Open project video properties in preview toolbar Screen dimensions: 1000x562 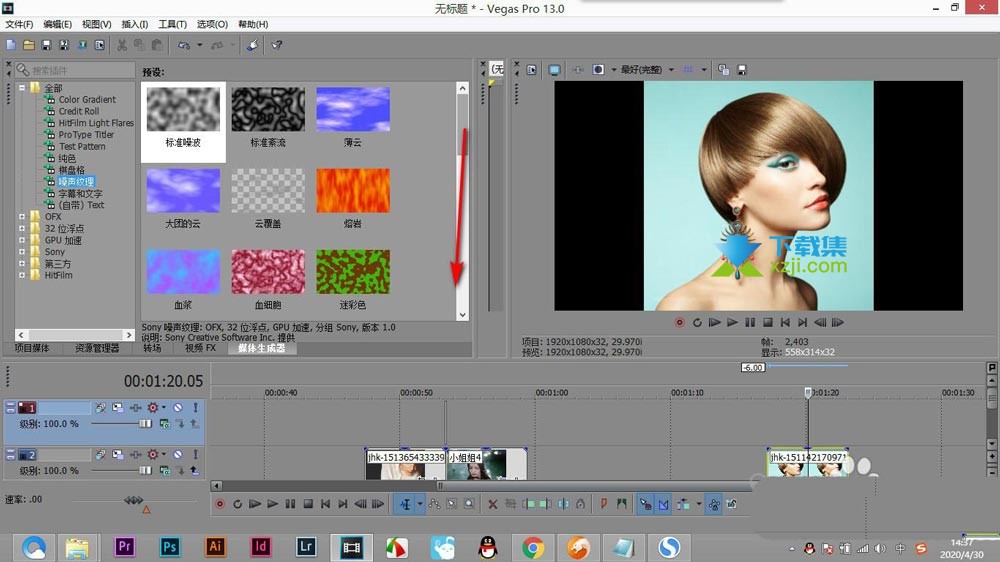(x=531, y=70)
